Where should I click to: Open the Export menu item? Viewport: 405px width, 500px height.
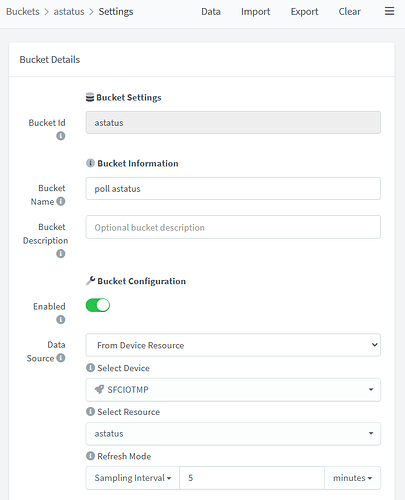tap(304, 12)
